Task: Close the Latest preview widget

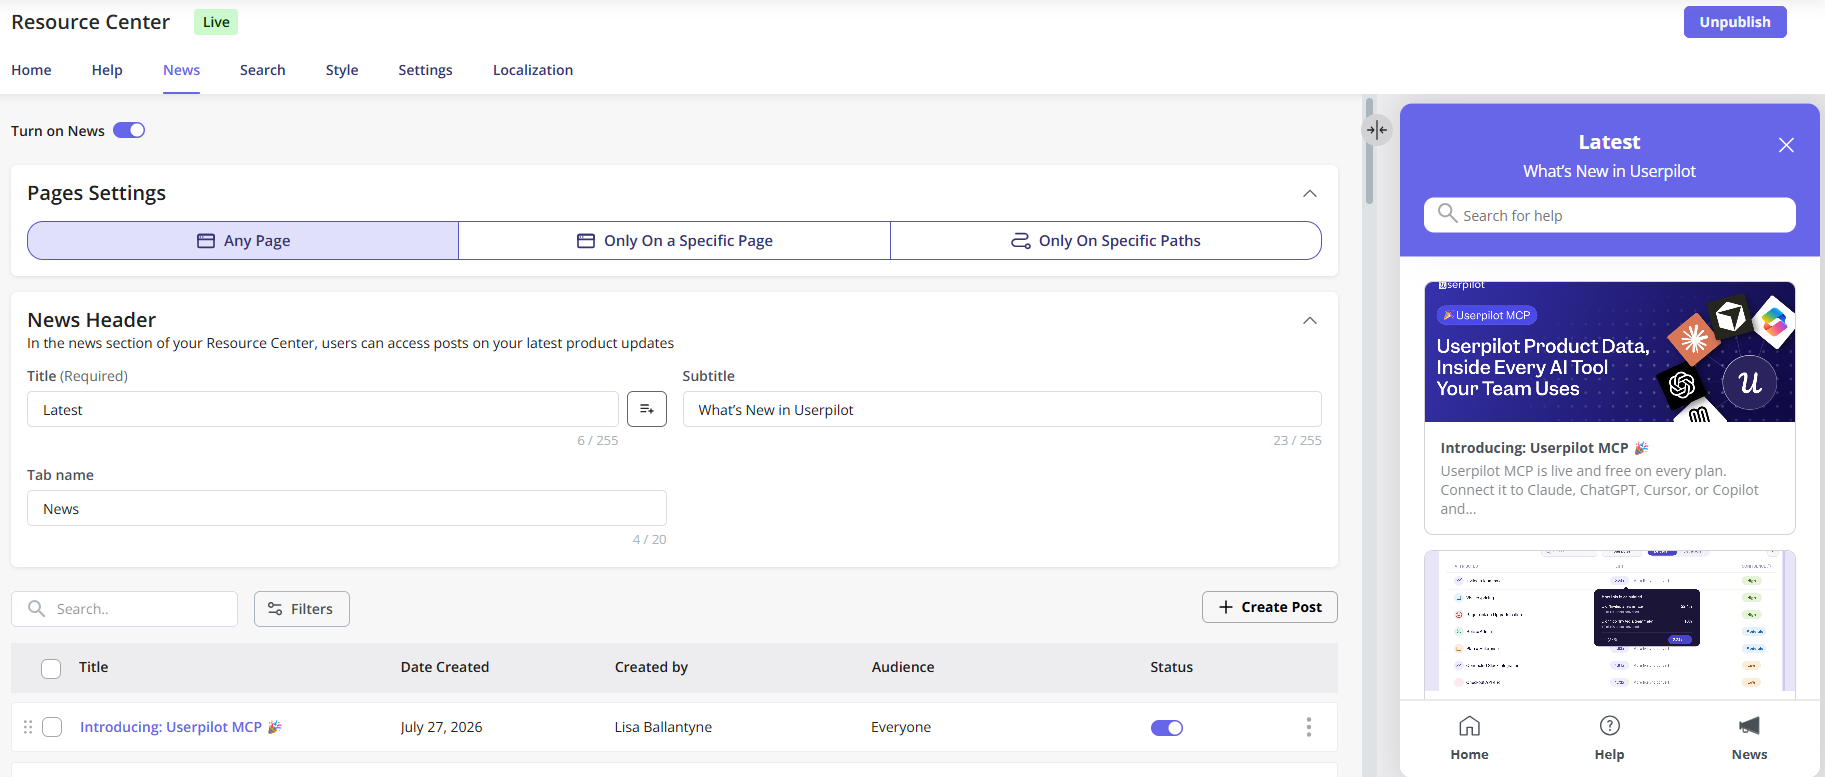Action: 1786,145
